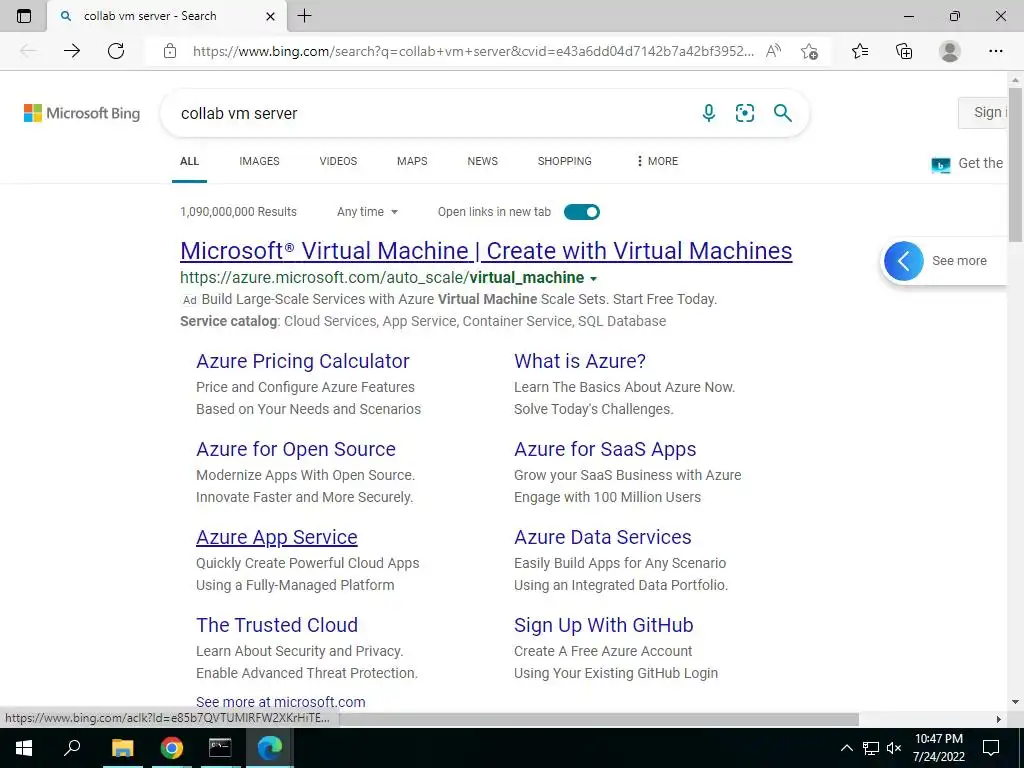This screenshot has width=1024, height=768.
Task: Click the Get the Bing app promo
Action: pyautogui.click(x=968, y=163)
